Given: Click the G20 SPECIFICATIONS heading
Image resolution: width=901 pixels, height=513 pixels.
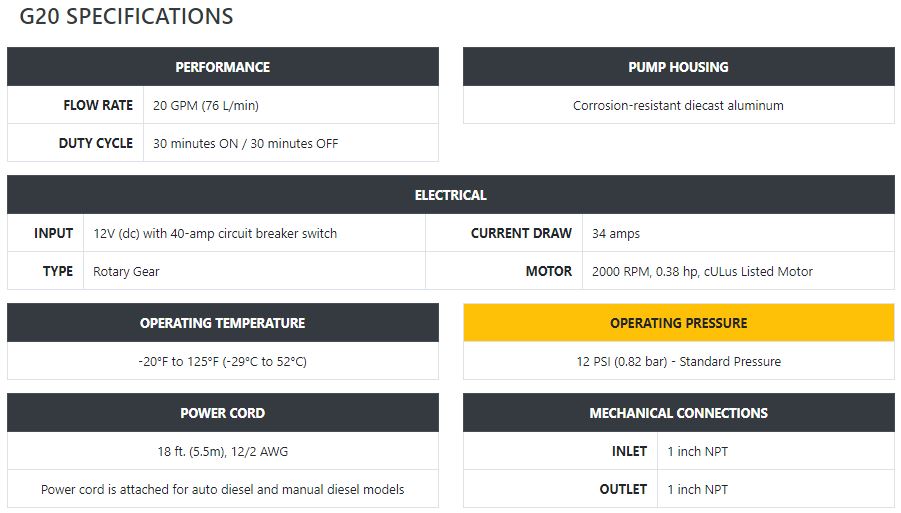Looking at the screenshot, I should coord(126,17).
